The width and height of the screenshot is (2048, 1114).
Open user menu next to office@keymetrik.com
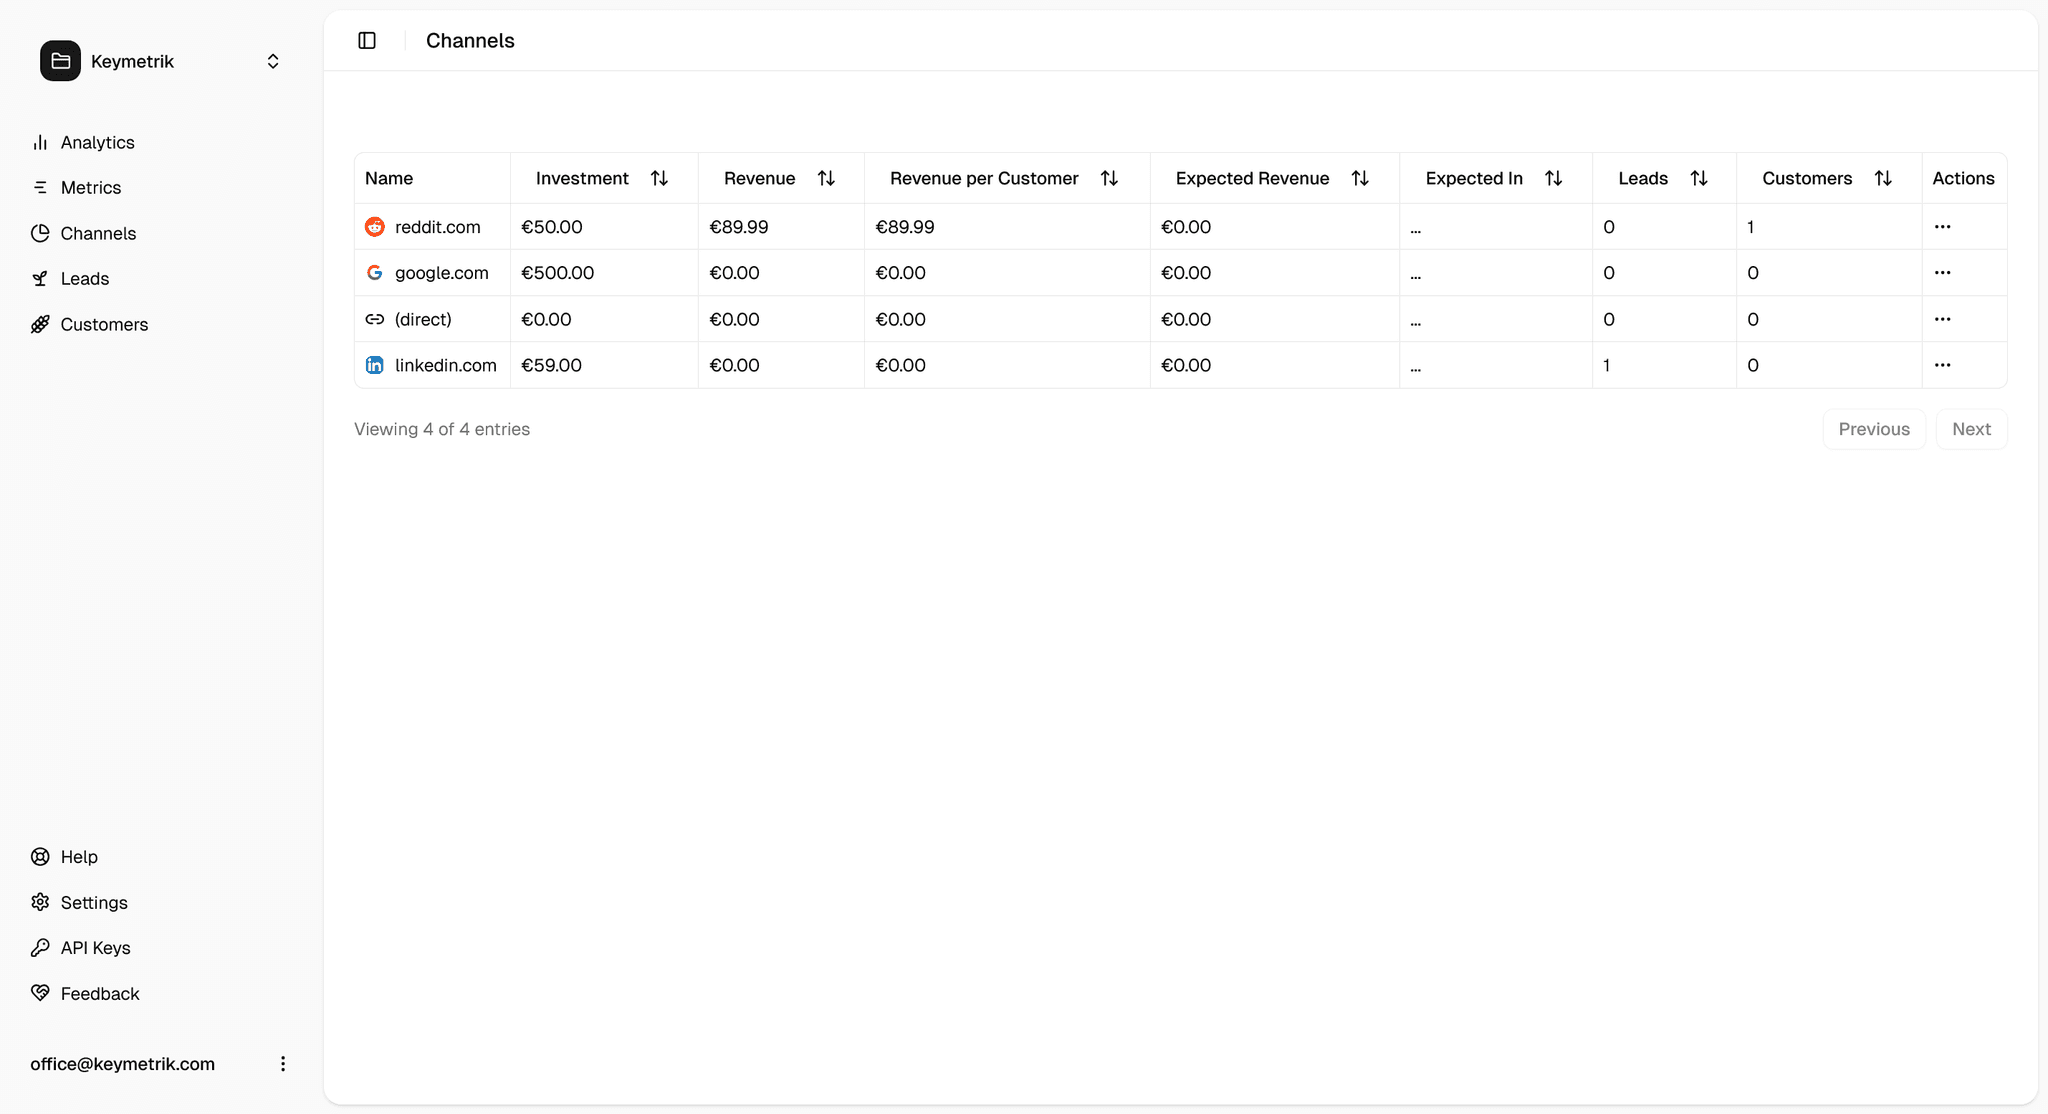click(x=283, y=1063)
